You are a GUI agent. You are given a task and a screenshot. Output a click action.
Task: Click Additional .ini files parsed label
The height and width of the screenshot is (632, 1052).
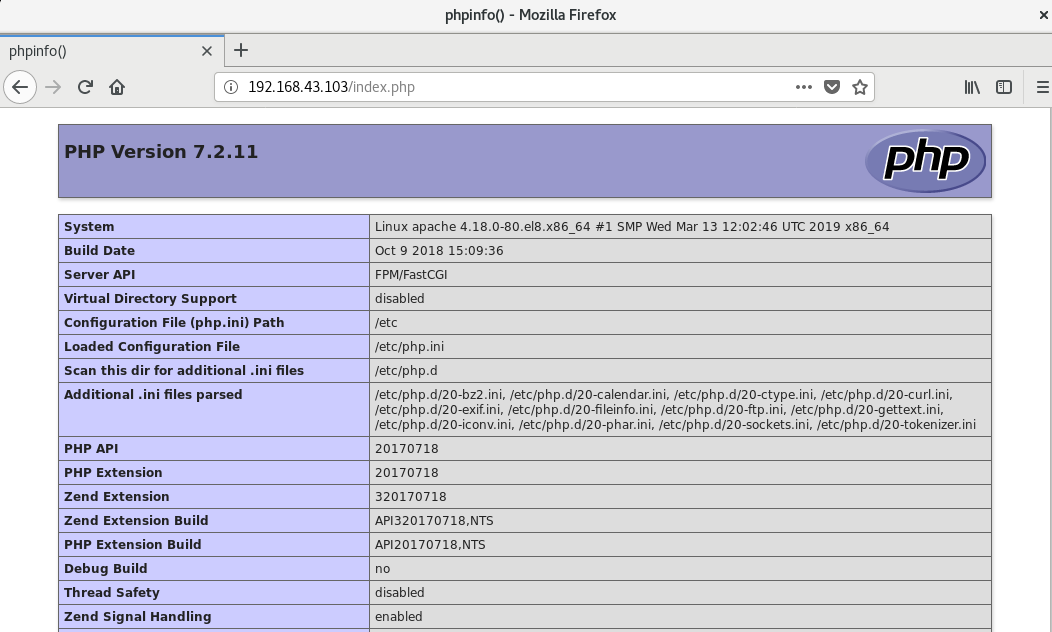(x=153, y=394)
